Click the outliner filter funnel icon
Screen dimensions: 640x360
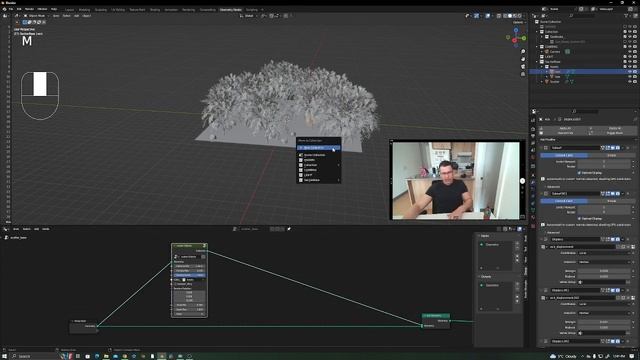point(626,16)
